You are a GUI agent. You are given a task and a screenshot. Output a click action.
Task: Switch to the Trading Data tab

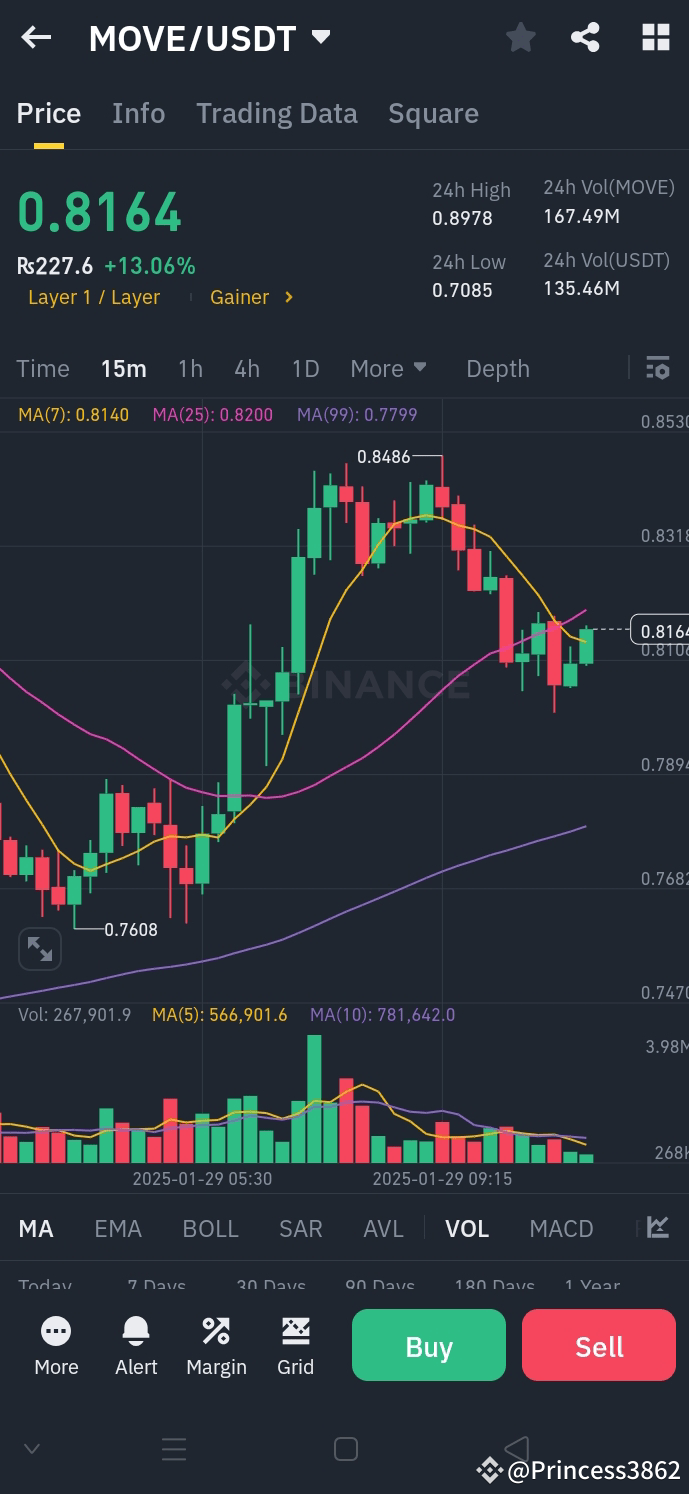click(x=276, y=113)
